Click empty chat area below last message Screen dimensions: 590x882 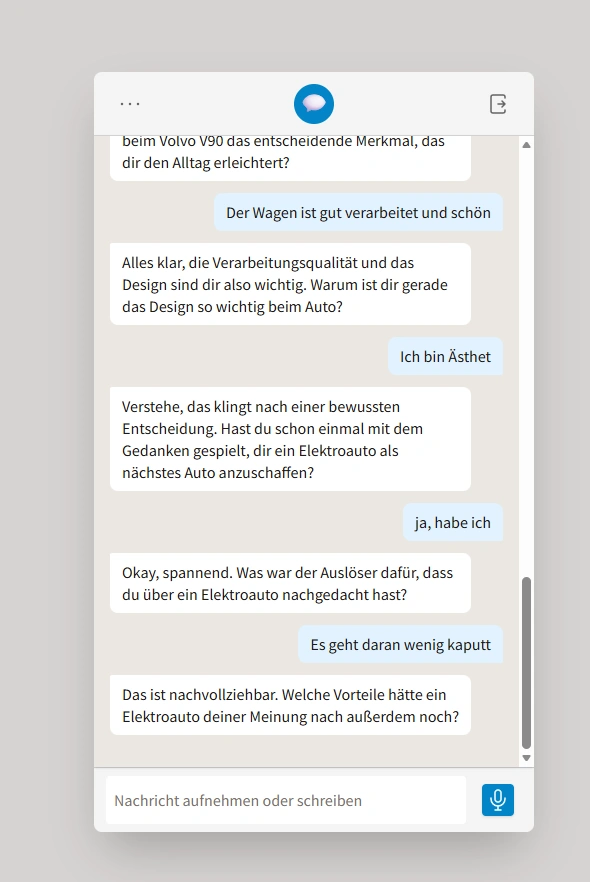point(307,751)
